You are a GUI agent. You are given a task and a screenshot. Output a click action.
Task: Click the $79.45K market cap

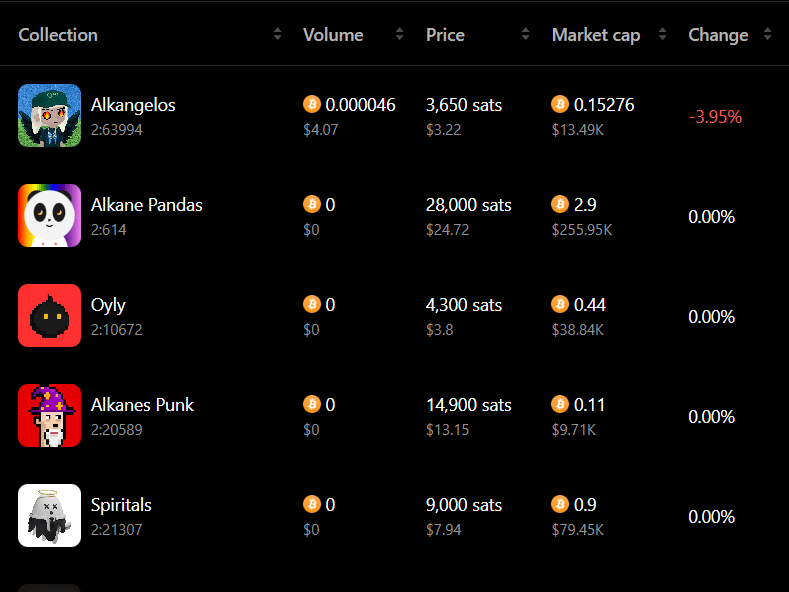click(x=578, y=530)
